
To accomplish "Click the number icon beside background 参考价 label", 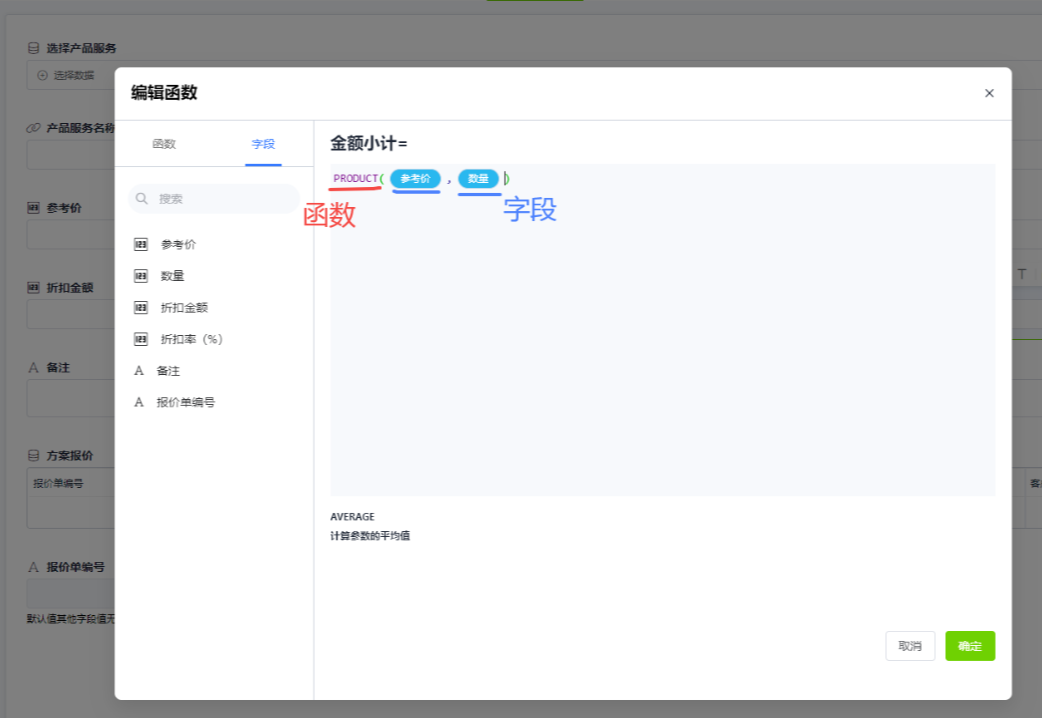I will coord(33,208).
